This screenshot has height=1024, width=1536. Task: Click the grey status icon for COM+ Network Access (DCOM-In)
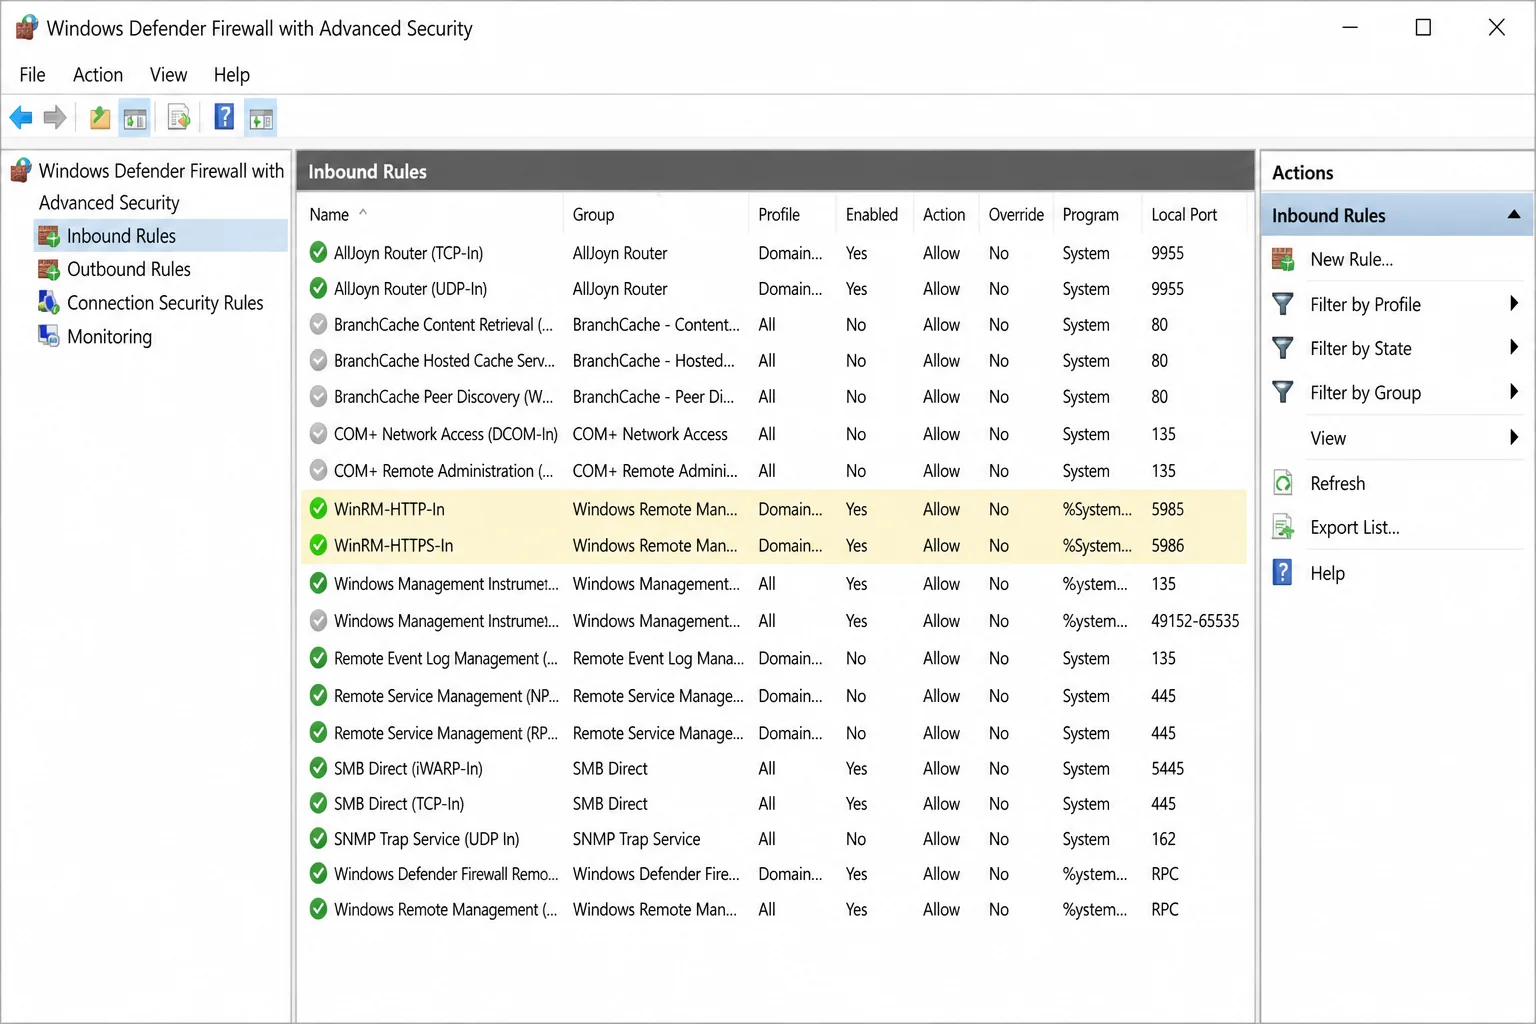(318, 433)
